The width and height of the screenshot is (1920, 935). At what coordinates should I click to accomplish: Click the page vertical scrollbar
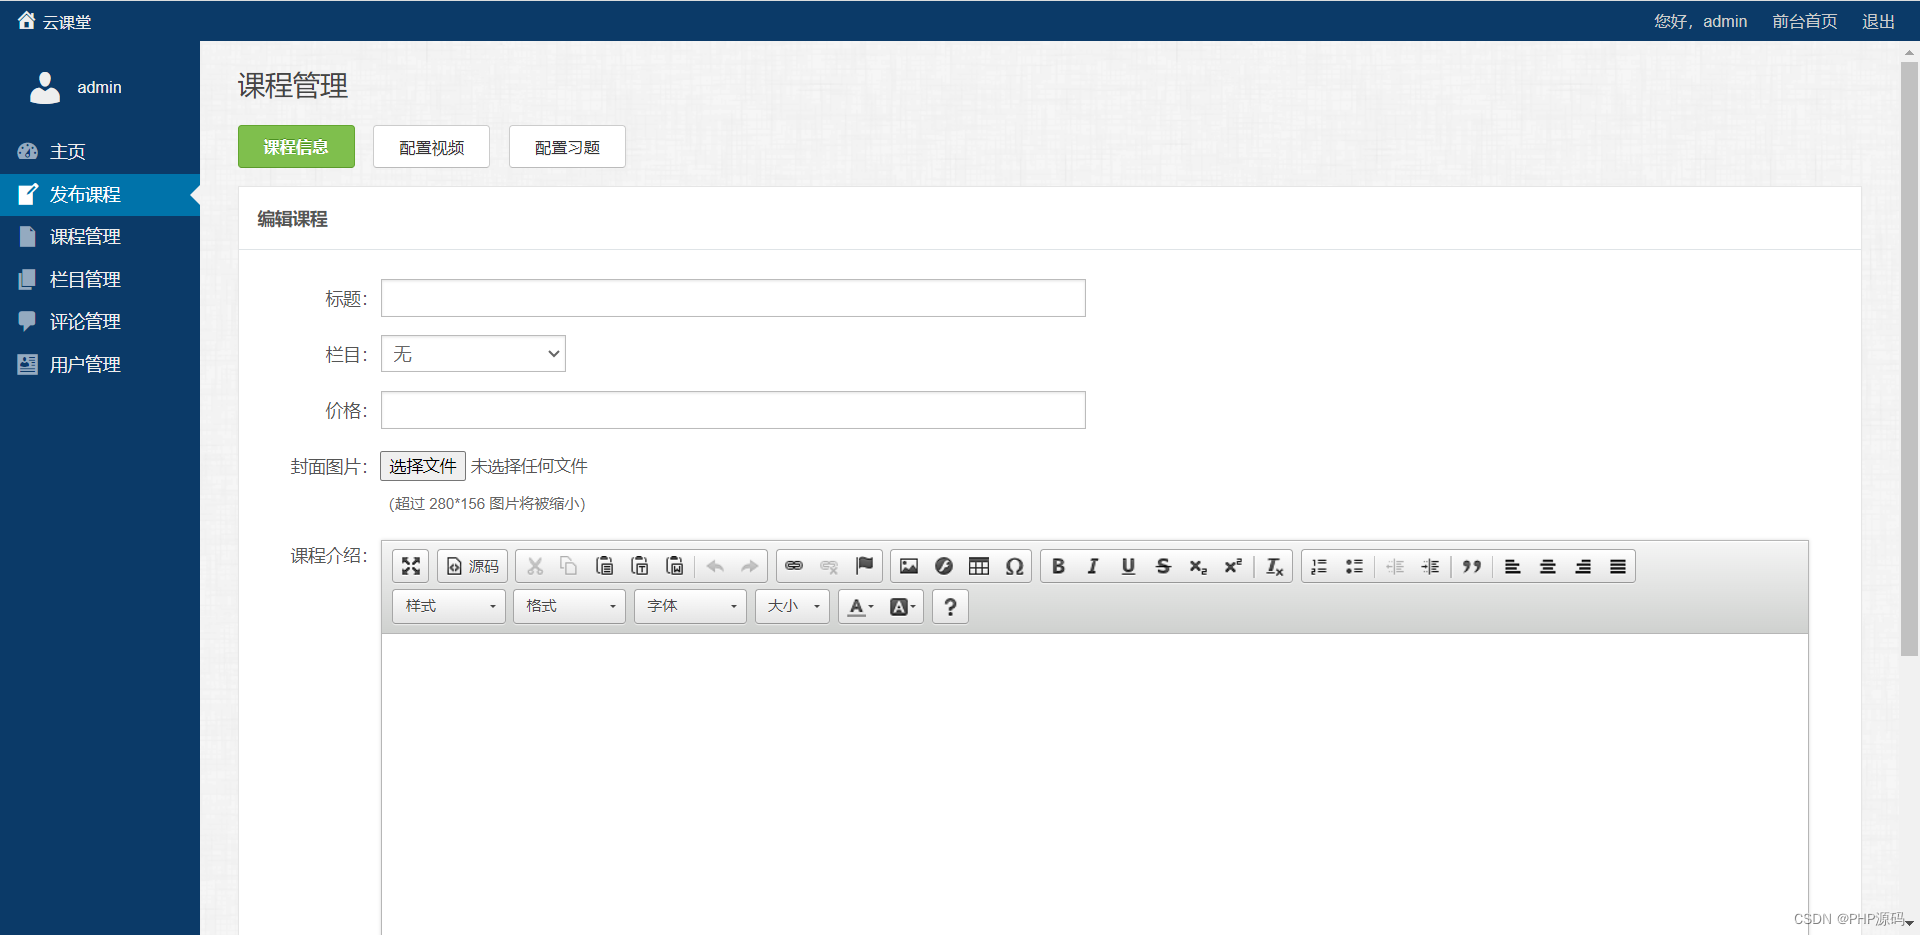[x=1909, y=359]
